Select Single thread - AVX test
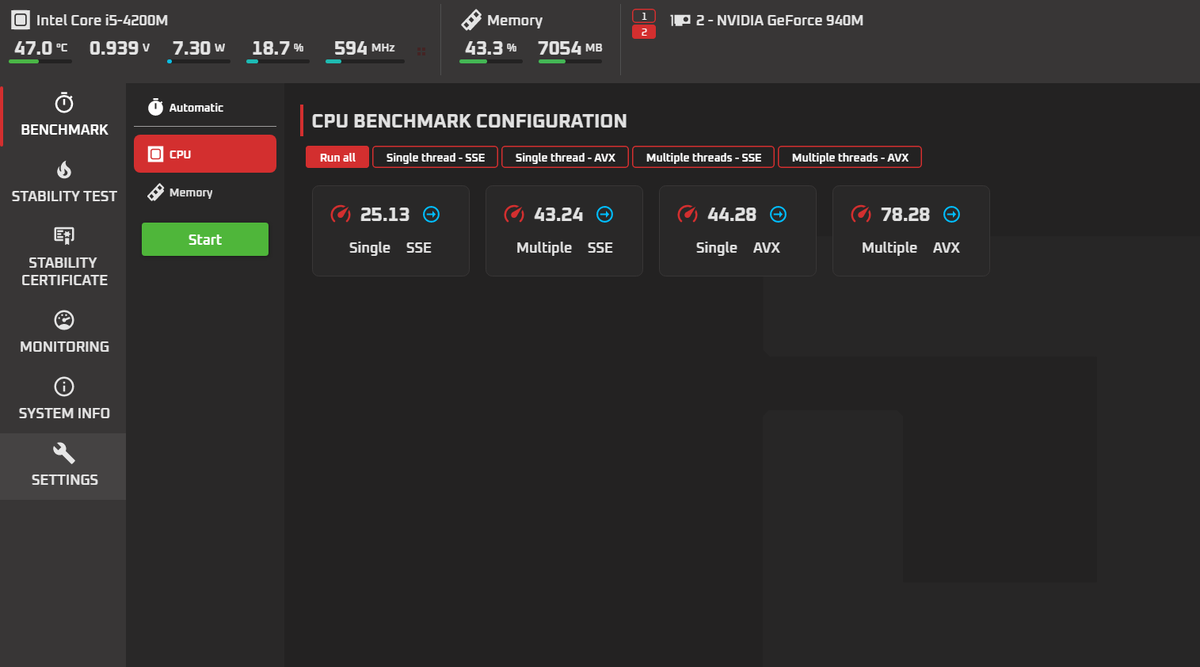Image resolution: width=1200 pixels, height=667 pixels. pyautogui.click(x=565, y=157)
